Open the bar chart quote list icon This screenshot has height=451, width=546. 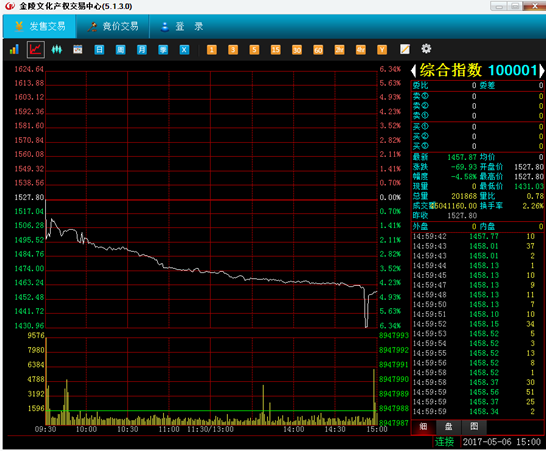(14, 49)
